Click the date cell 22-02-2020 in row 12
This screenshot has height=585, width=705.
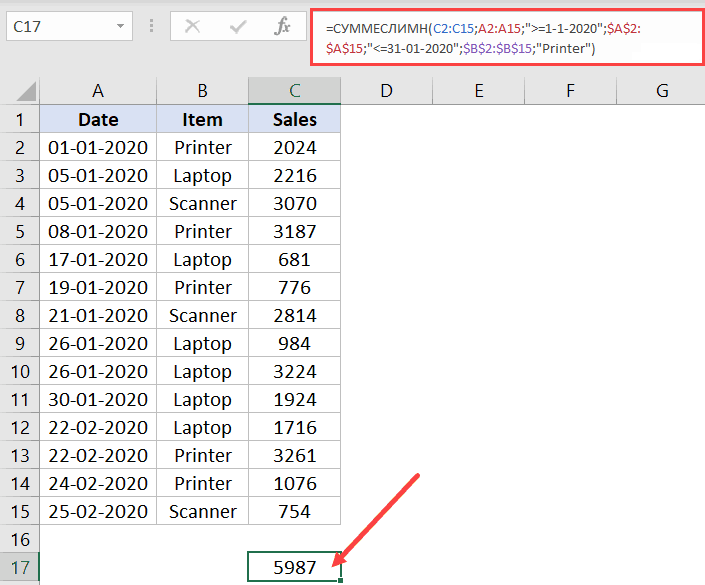point(98,427)
